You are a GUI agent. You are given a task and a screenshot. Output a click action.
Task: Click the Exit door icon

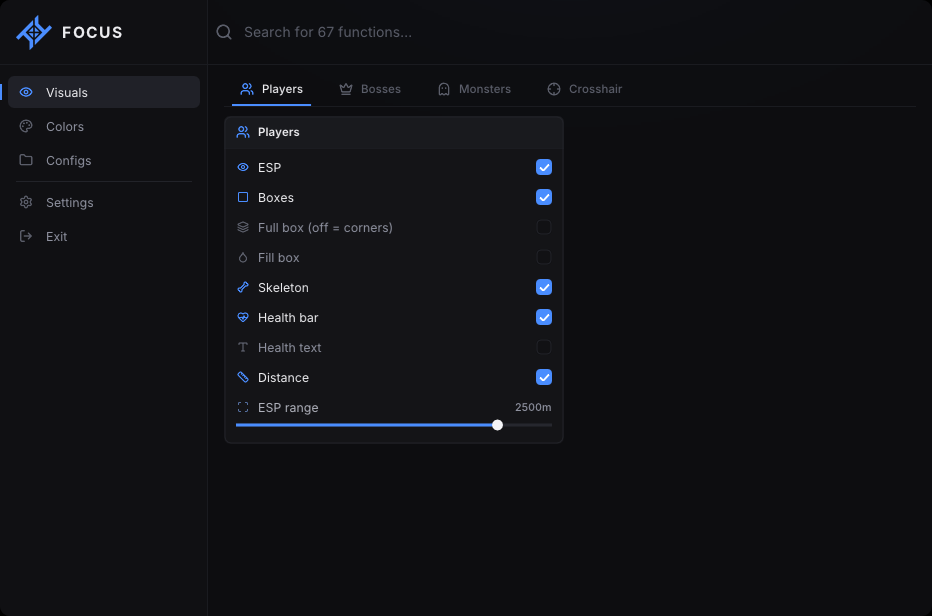coord(26,236)
